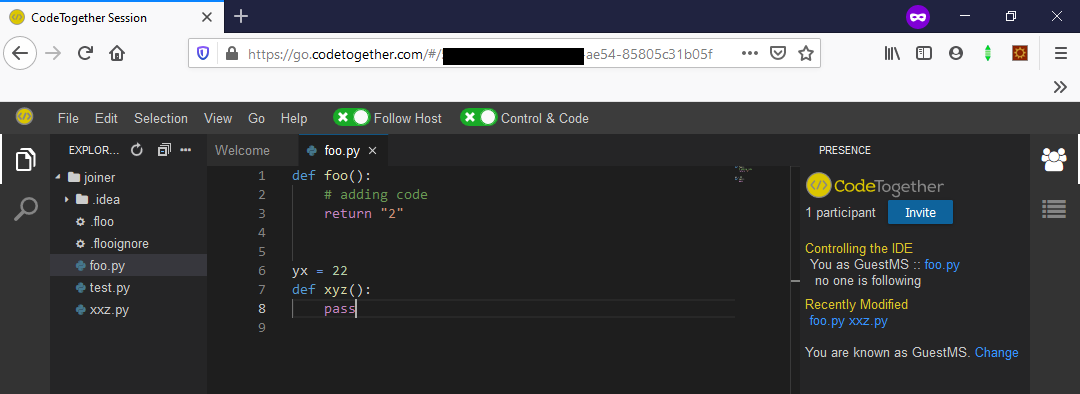The image size is (1080, 394).
Task: Open the Go menu
Action: 256,118
